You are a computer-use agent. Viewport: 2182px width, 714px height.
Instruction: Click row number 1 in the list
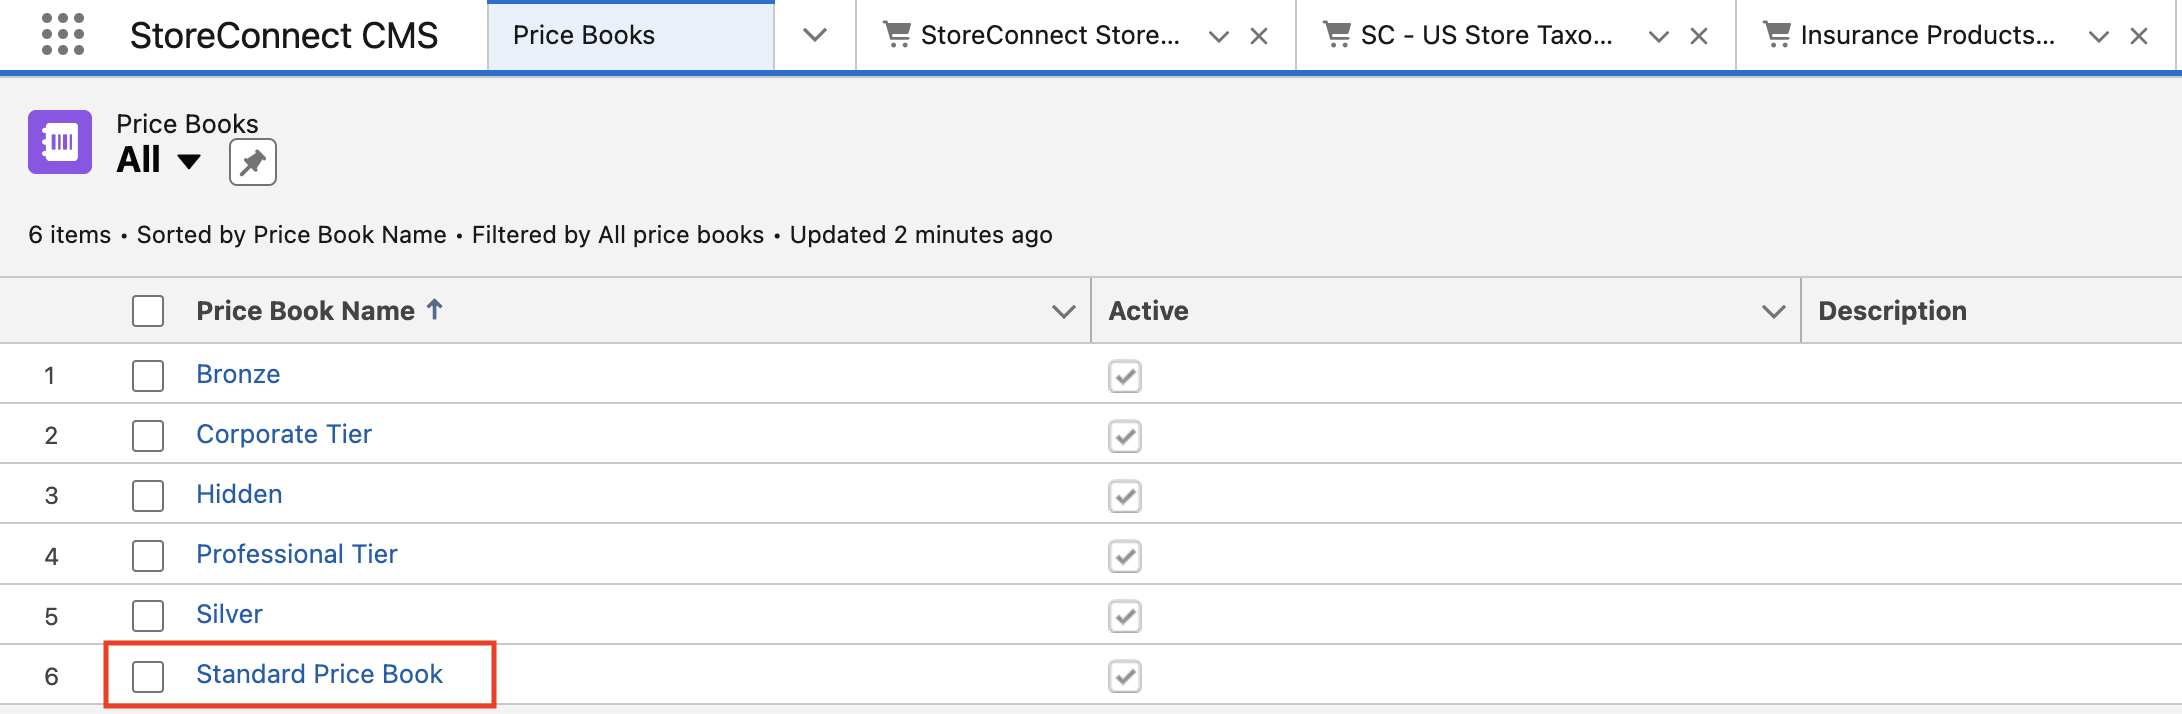click(x=49, y=376)
